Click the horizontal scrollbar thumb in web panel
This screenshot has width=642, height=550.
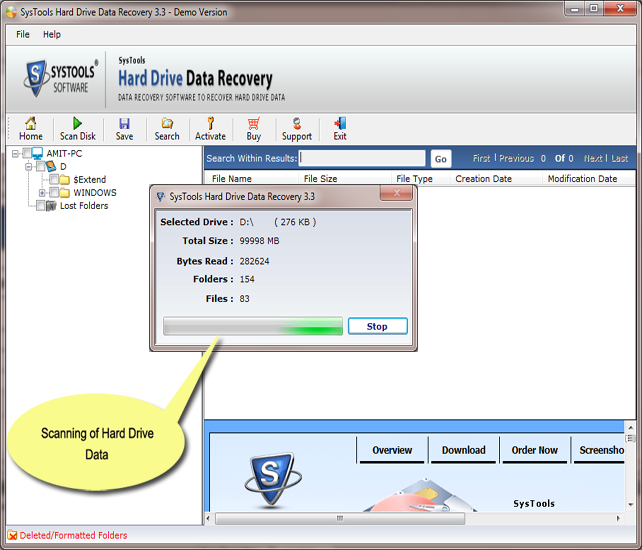click(340, 518)
